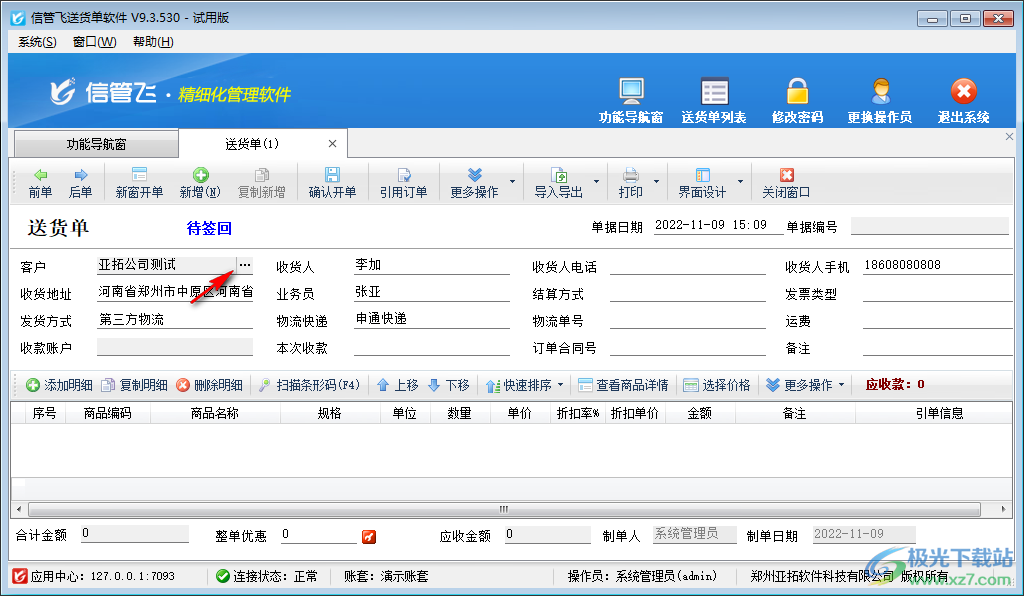Screen dimensions: 1024x596
Task: Click the customer ellipsis lookup button
Action: (245, 265)
